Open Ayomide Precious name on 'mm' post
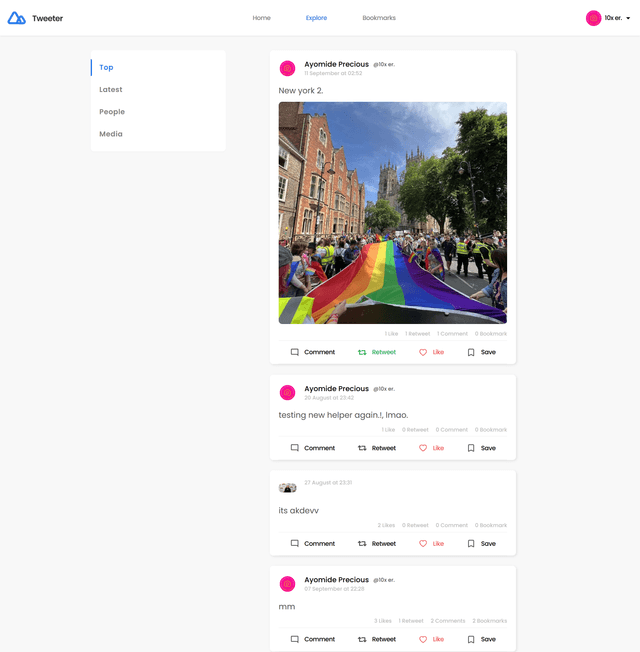Screen dimensions: 640x652 336,580
